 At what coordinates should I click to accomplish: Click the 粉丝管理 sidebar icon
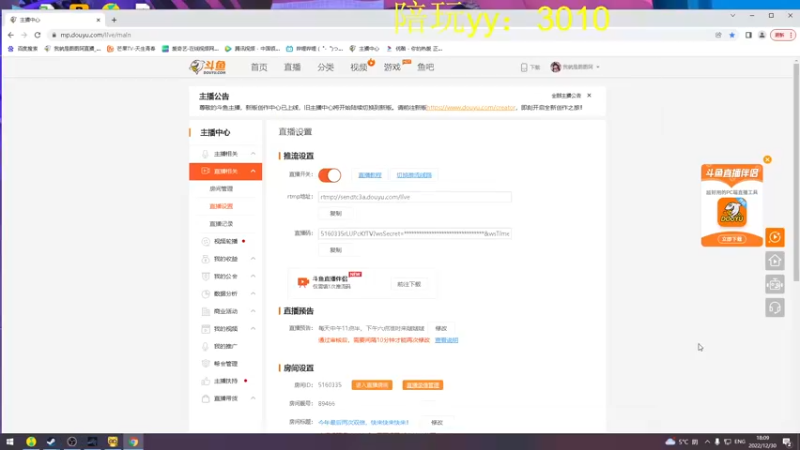(x=206, y=364)
